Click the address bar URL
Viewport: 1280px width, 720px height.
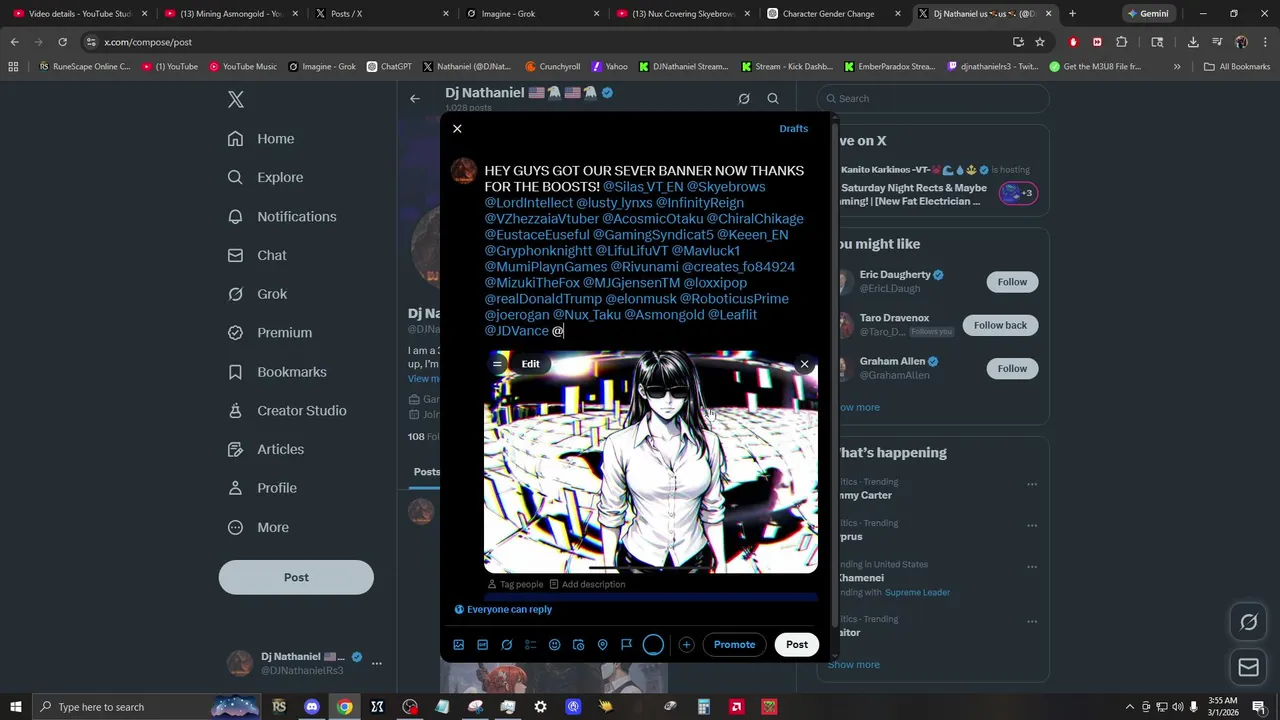click(x=148, y=42)
